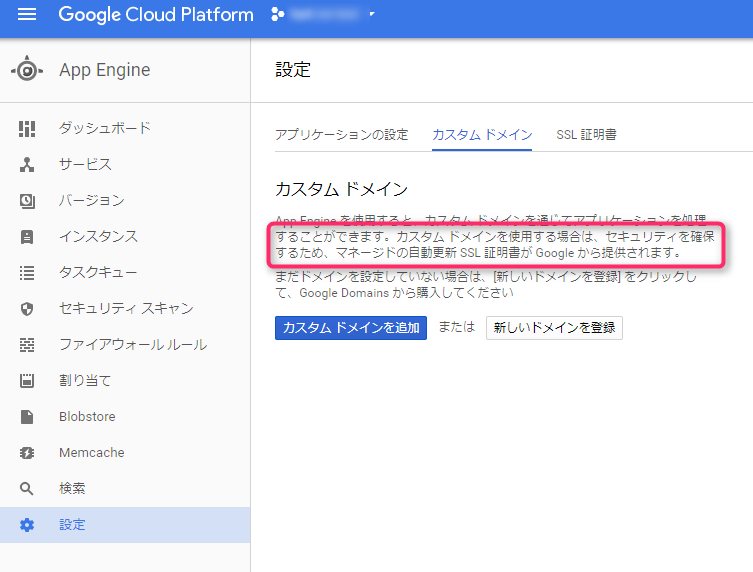Select インスタンス in the sidebar
Screen dimensions: 753x572
pyautogui.click(x=125, y=237)
